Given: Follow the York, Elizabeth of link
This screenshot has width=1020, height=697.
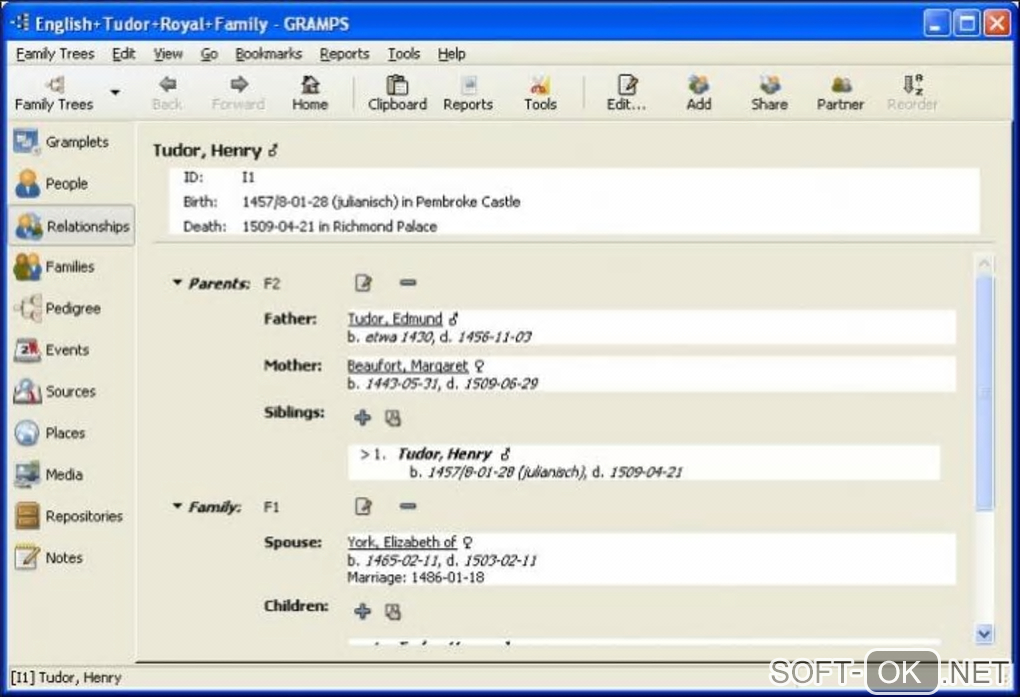Looking at the screenshot, I should coord(402,542).
